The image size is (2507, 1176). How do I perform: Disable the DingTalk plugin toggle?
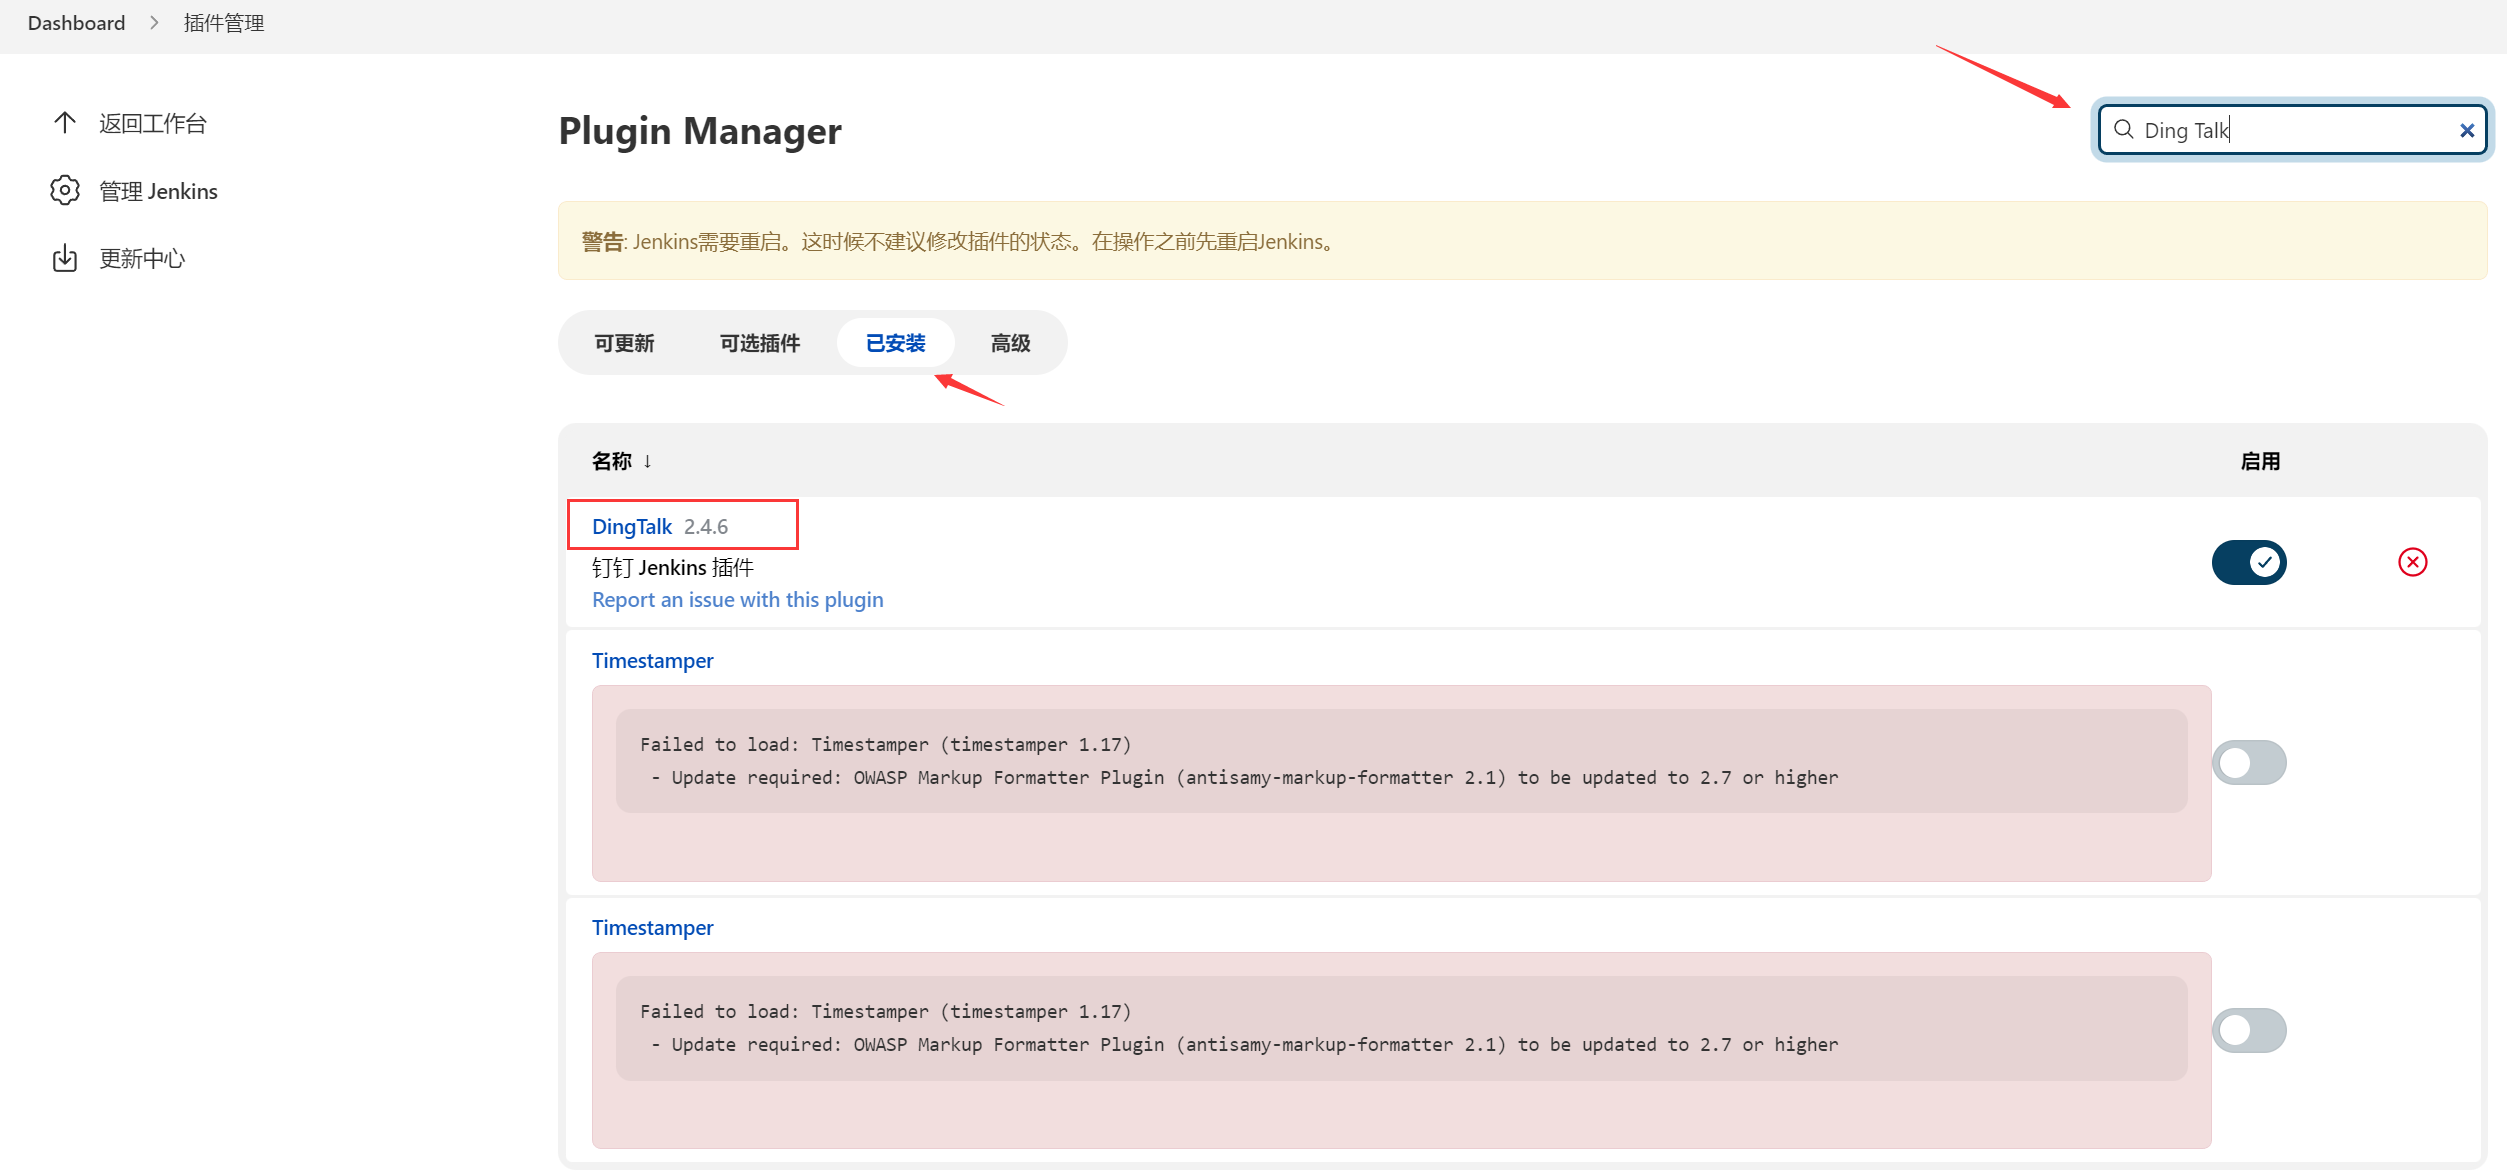2249,562
